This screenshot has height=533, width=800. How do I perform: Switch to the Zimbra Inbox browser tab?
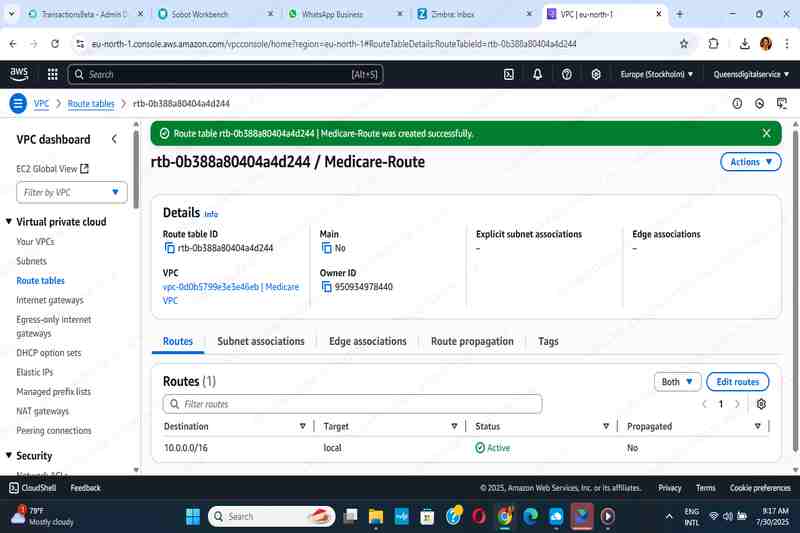(474, 14)
